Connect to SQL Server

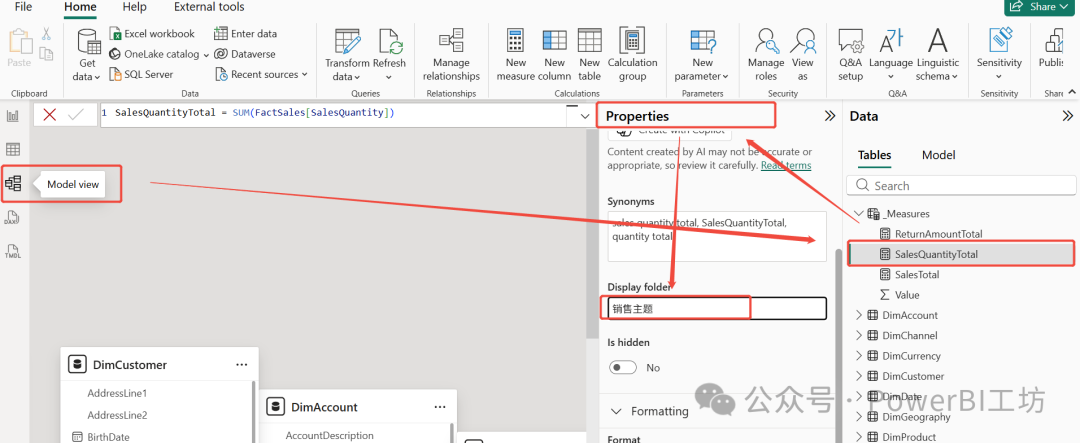[141, 74]
